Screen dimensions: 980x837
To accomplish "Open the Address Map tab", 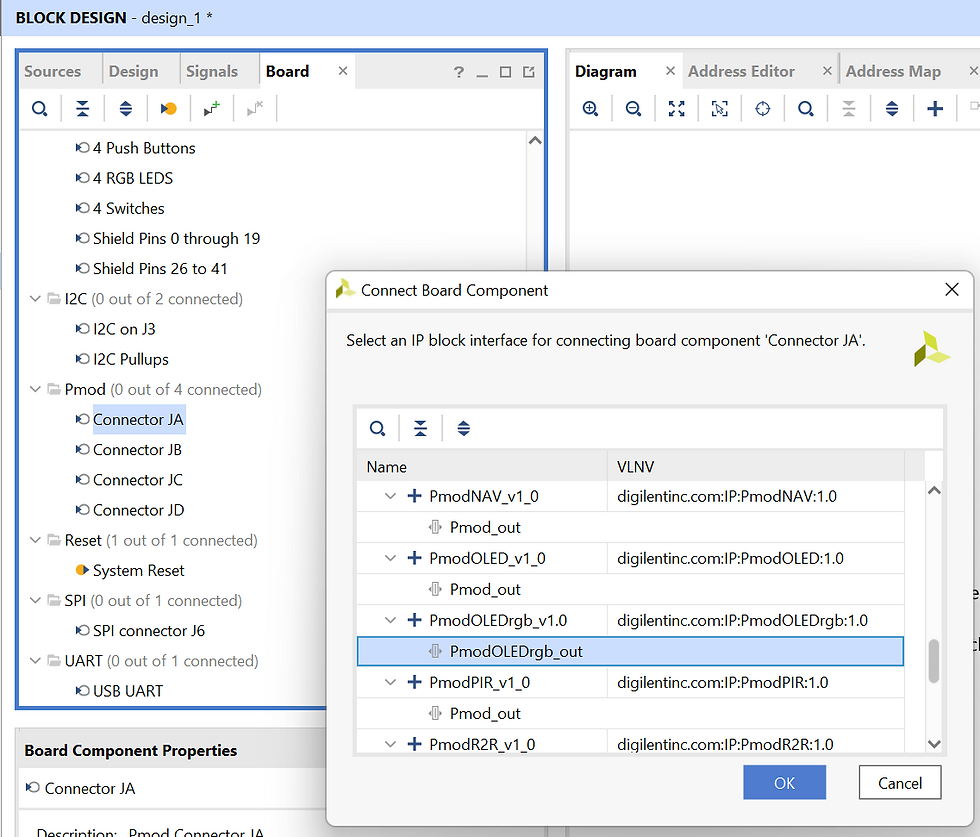I will 893,71.
